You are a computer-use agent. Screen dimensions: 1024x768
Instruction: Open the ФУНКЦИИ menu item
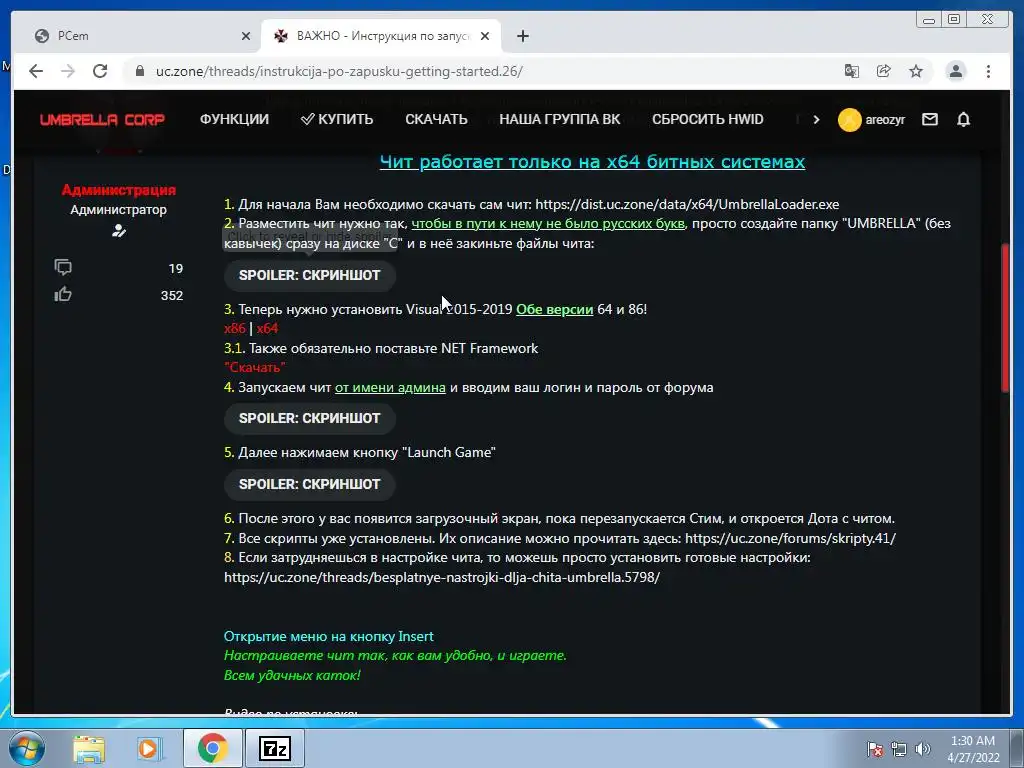point(234,120)
